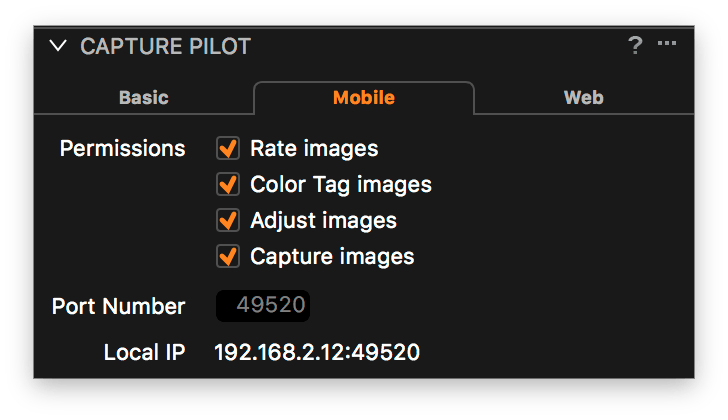The height and width of the screenshot is (420, 728).
Task: Click the Local IP label
Action: pyautogui.click(x=144, y=352)
